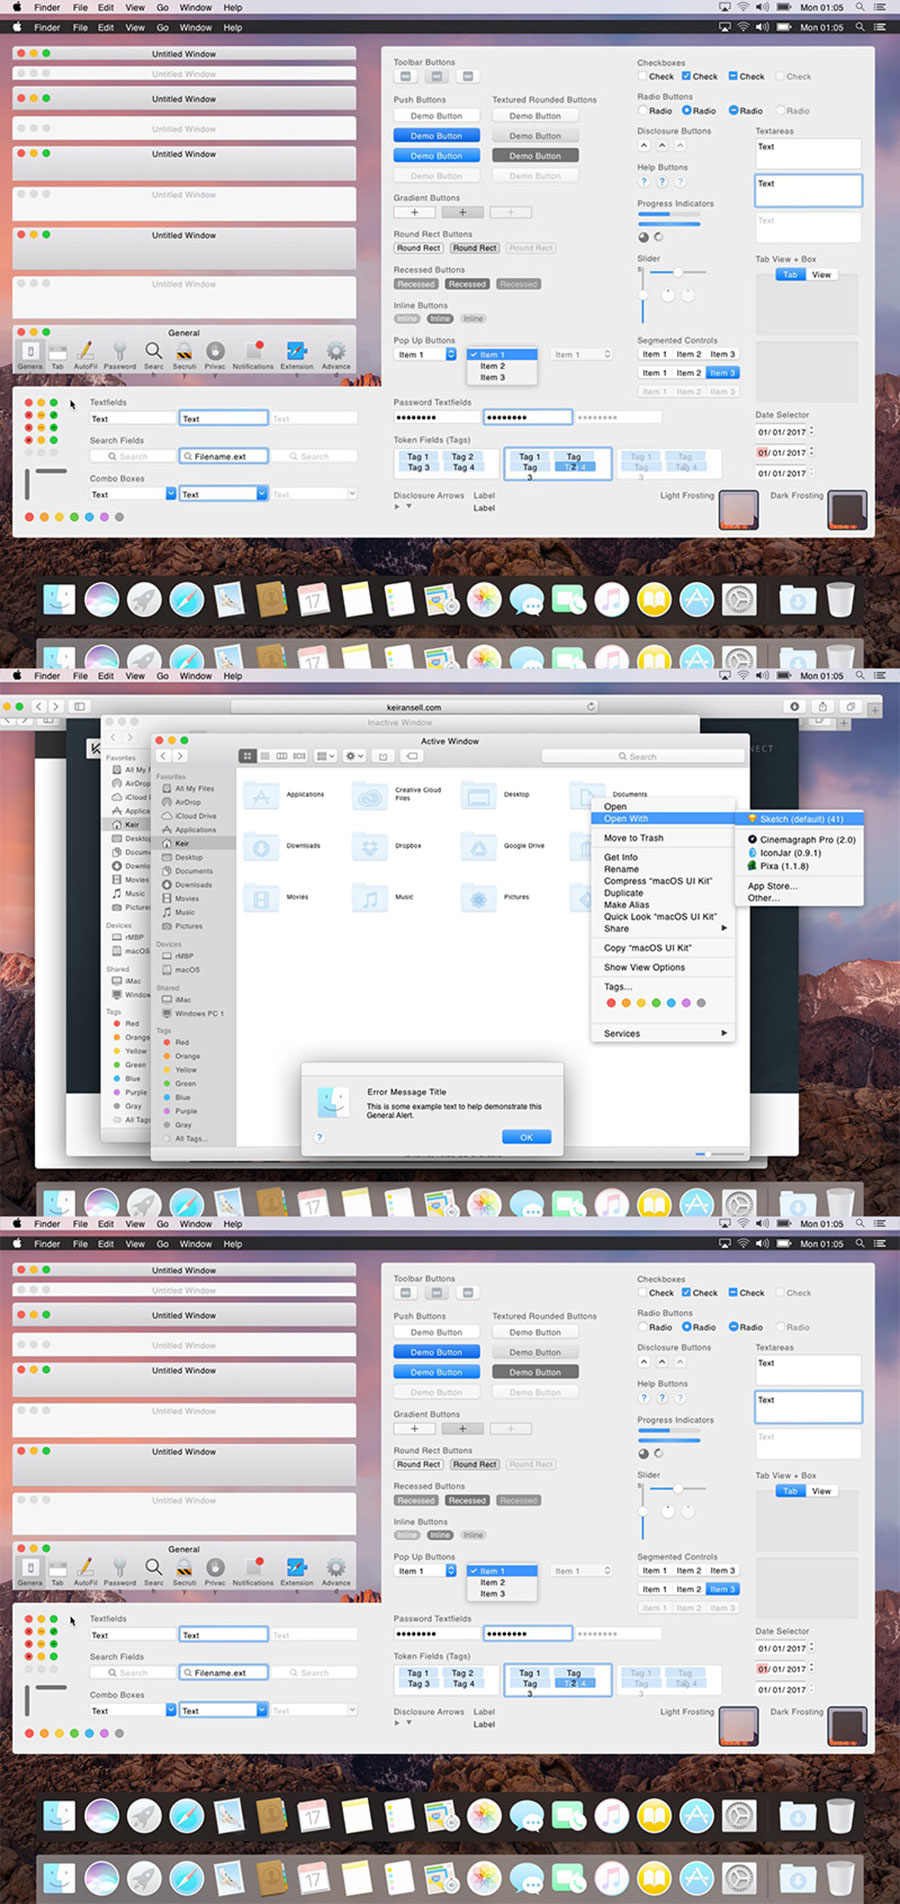
Task: Select Sketch (default) in Open With submenu
Action: 800,819
